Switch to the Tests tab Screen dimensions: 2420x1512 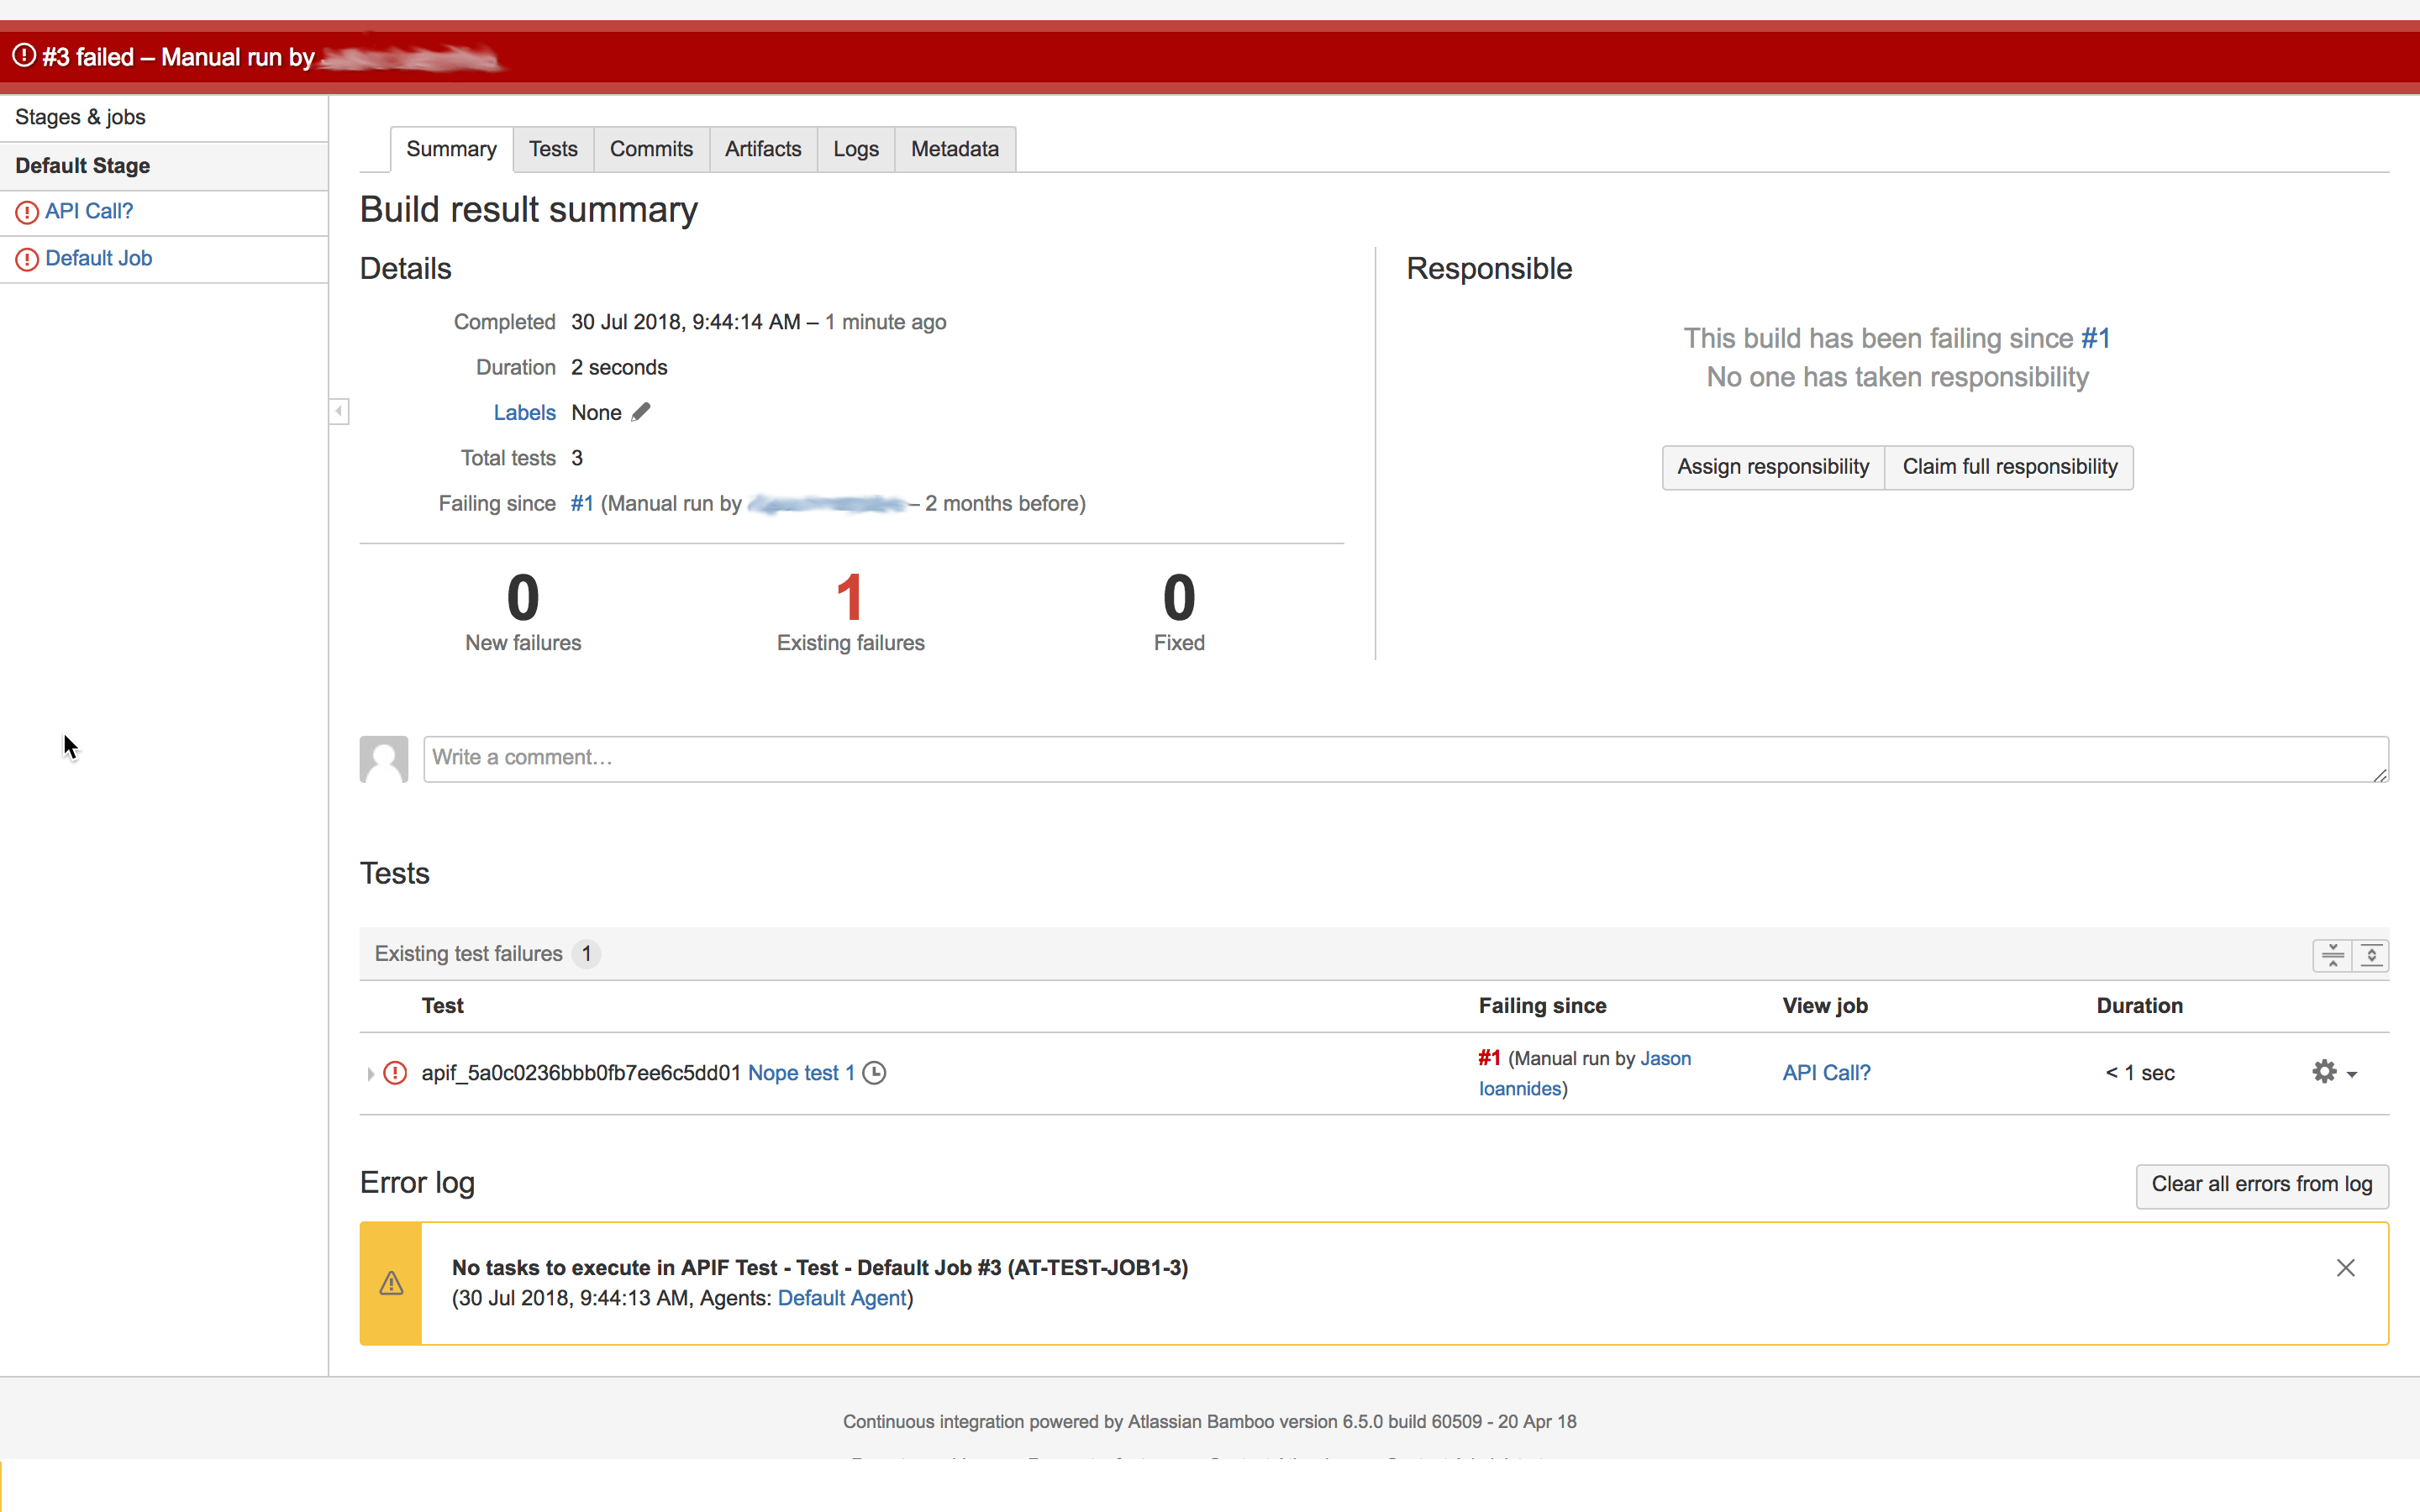553,149
